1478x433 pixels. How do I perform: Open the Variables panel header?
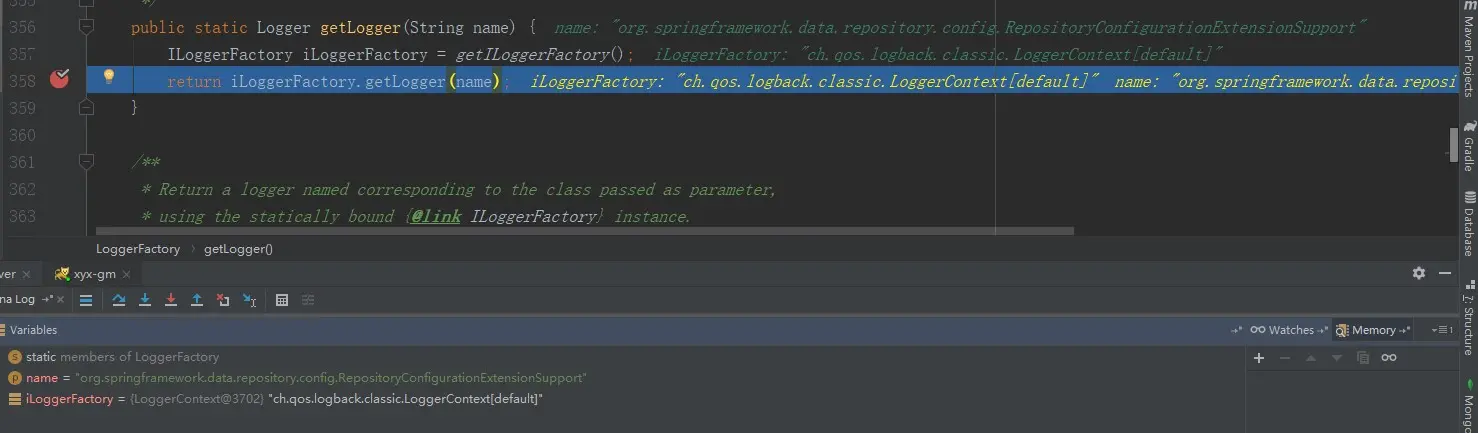coord(33,330)
